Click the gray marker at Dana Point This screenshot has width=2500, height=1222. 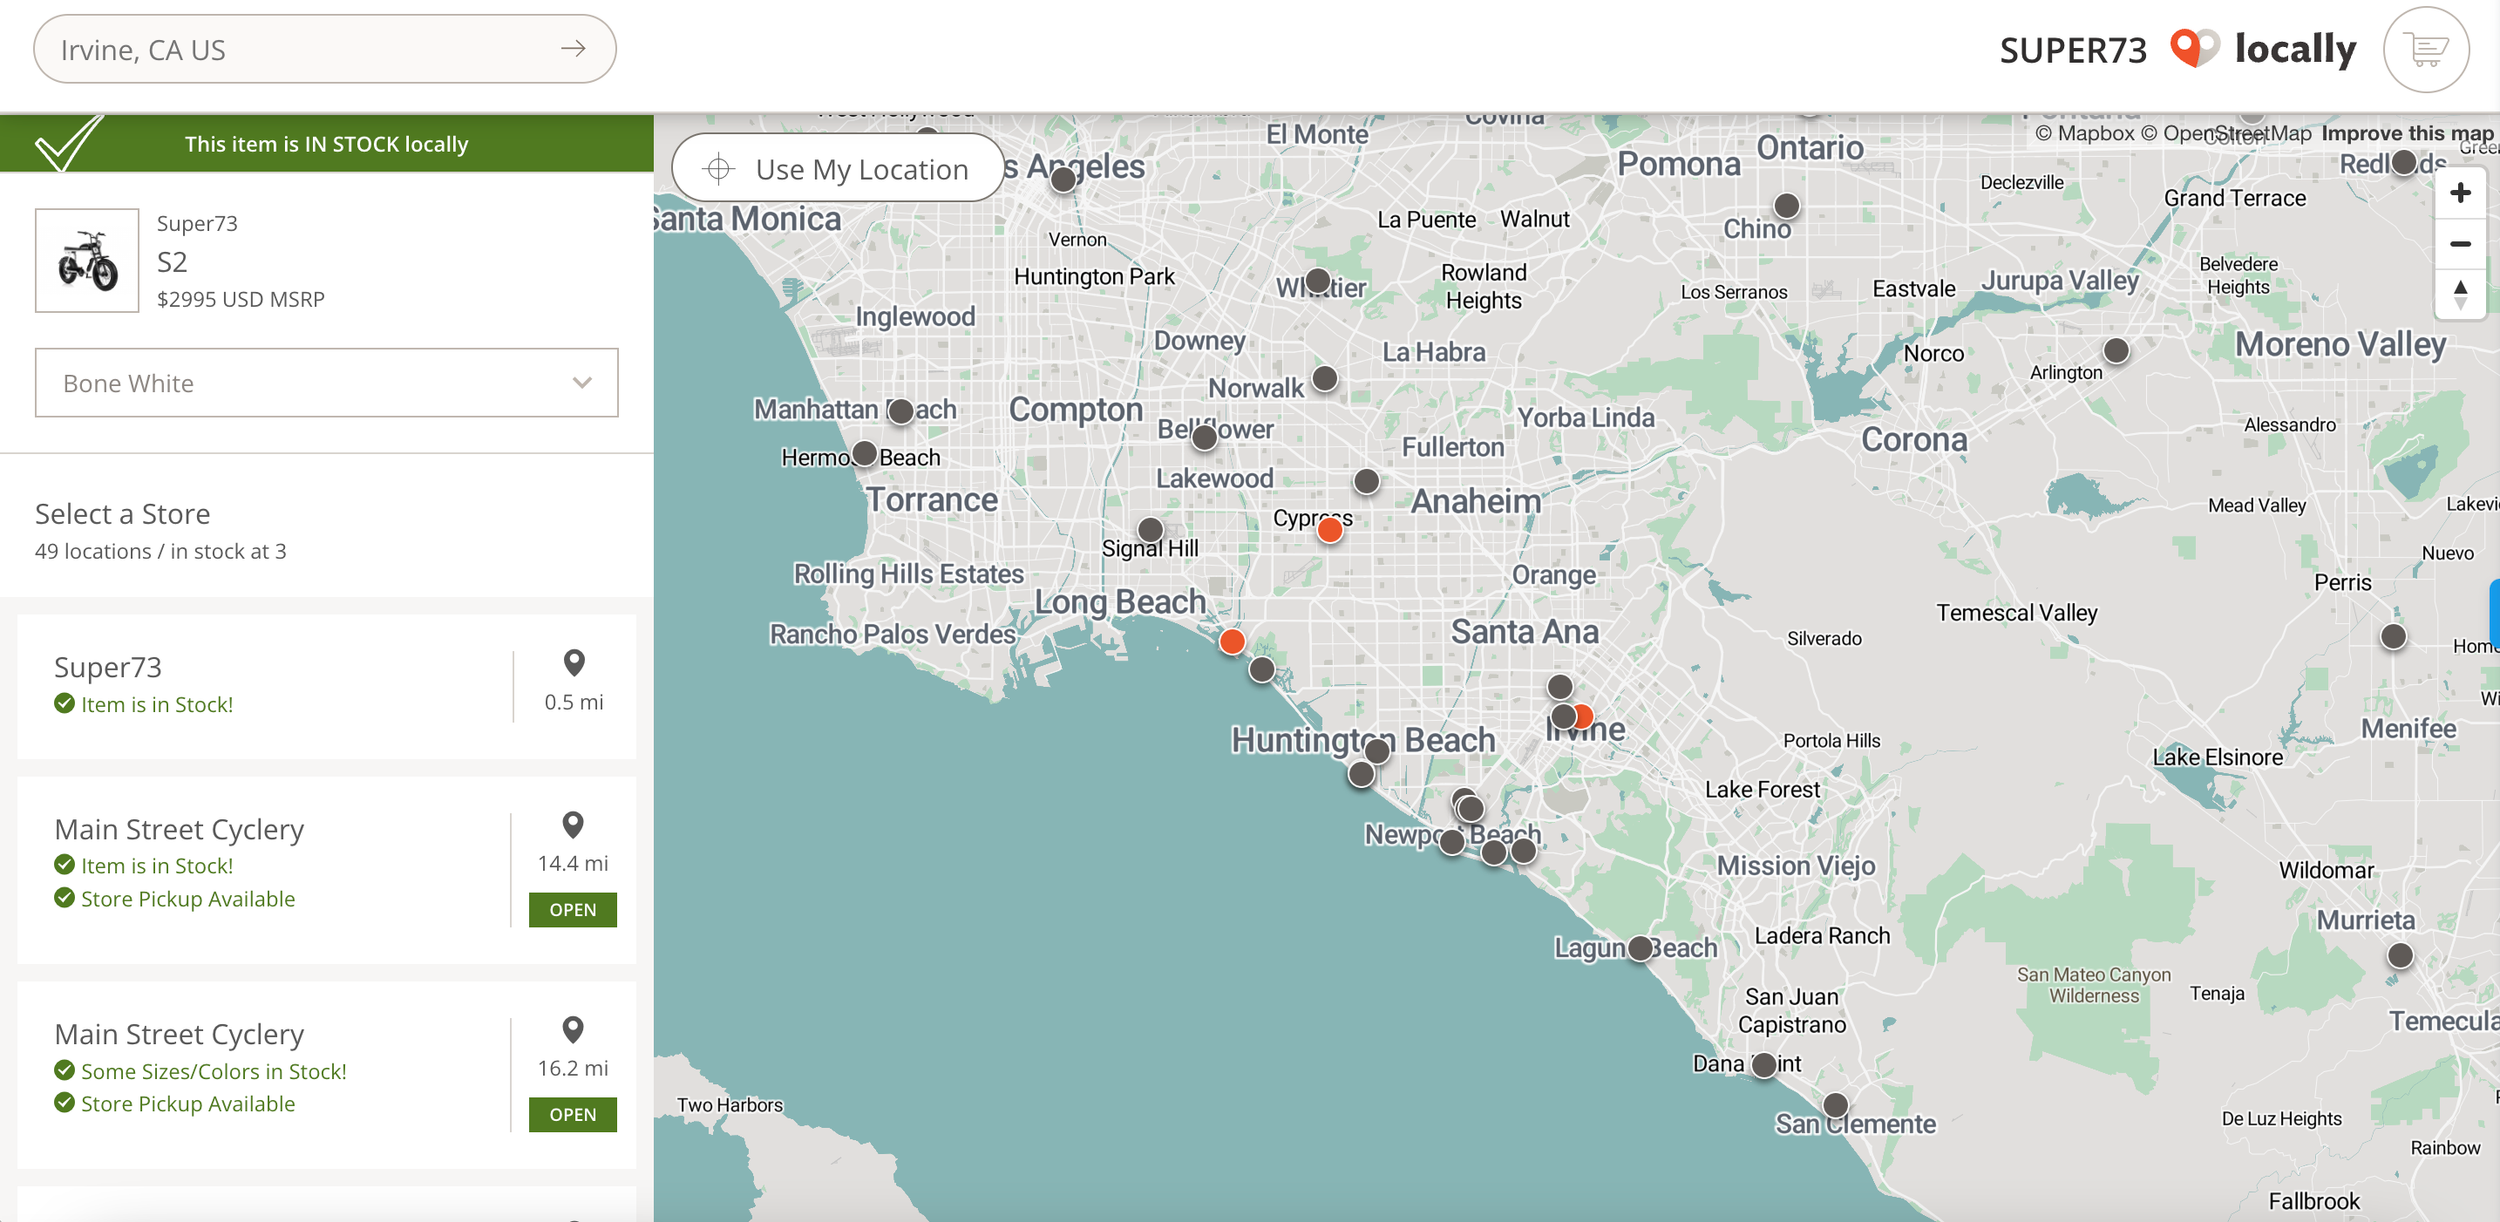[x=1765, y=1065]
